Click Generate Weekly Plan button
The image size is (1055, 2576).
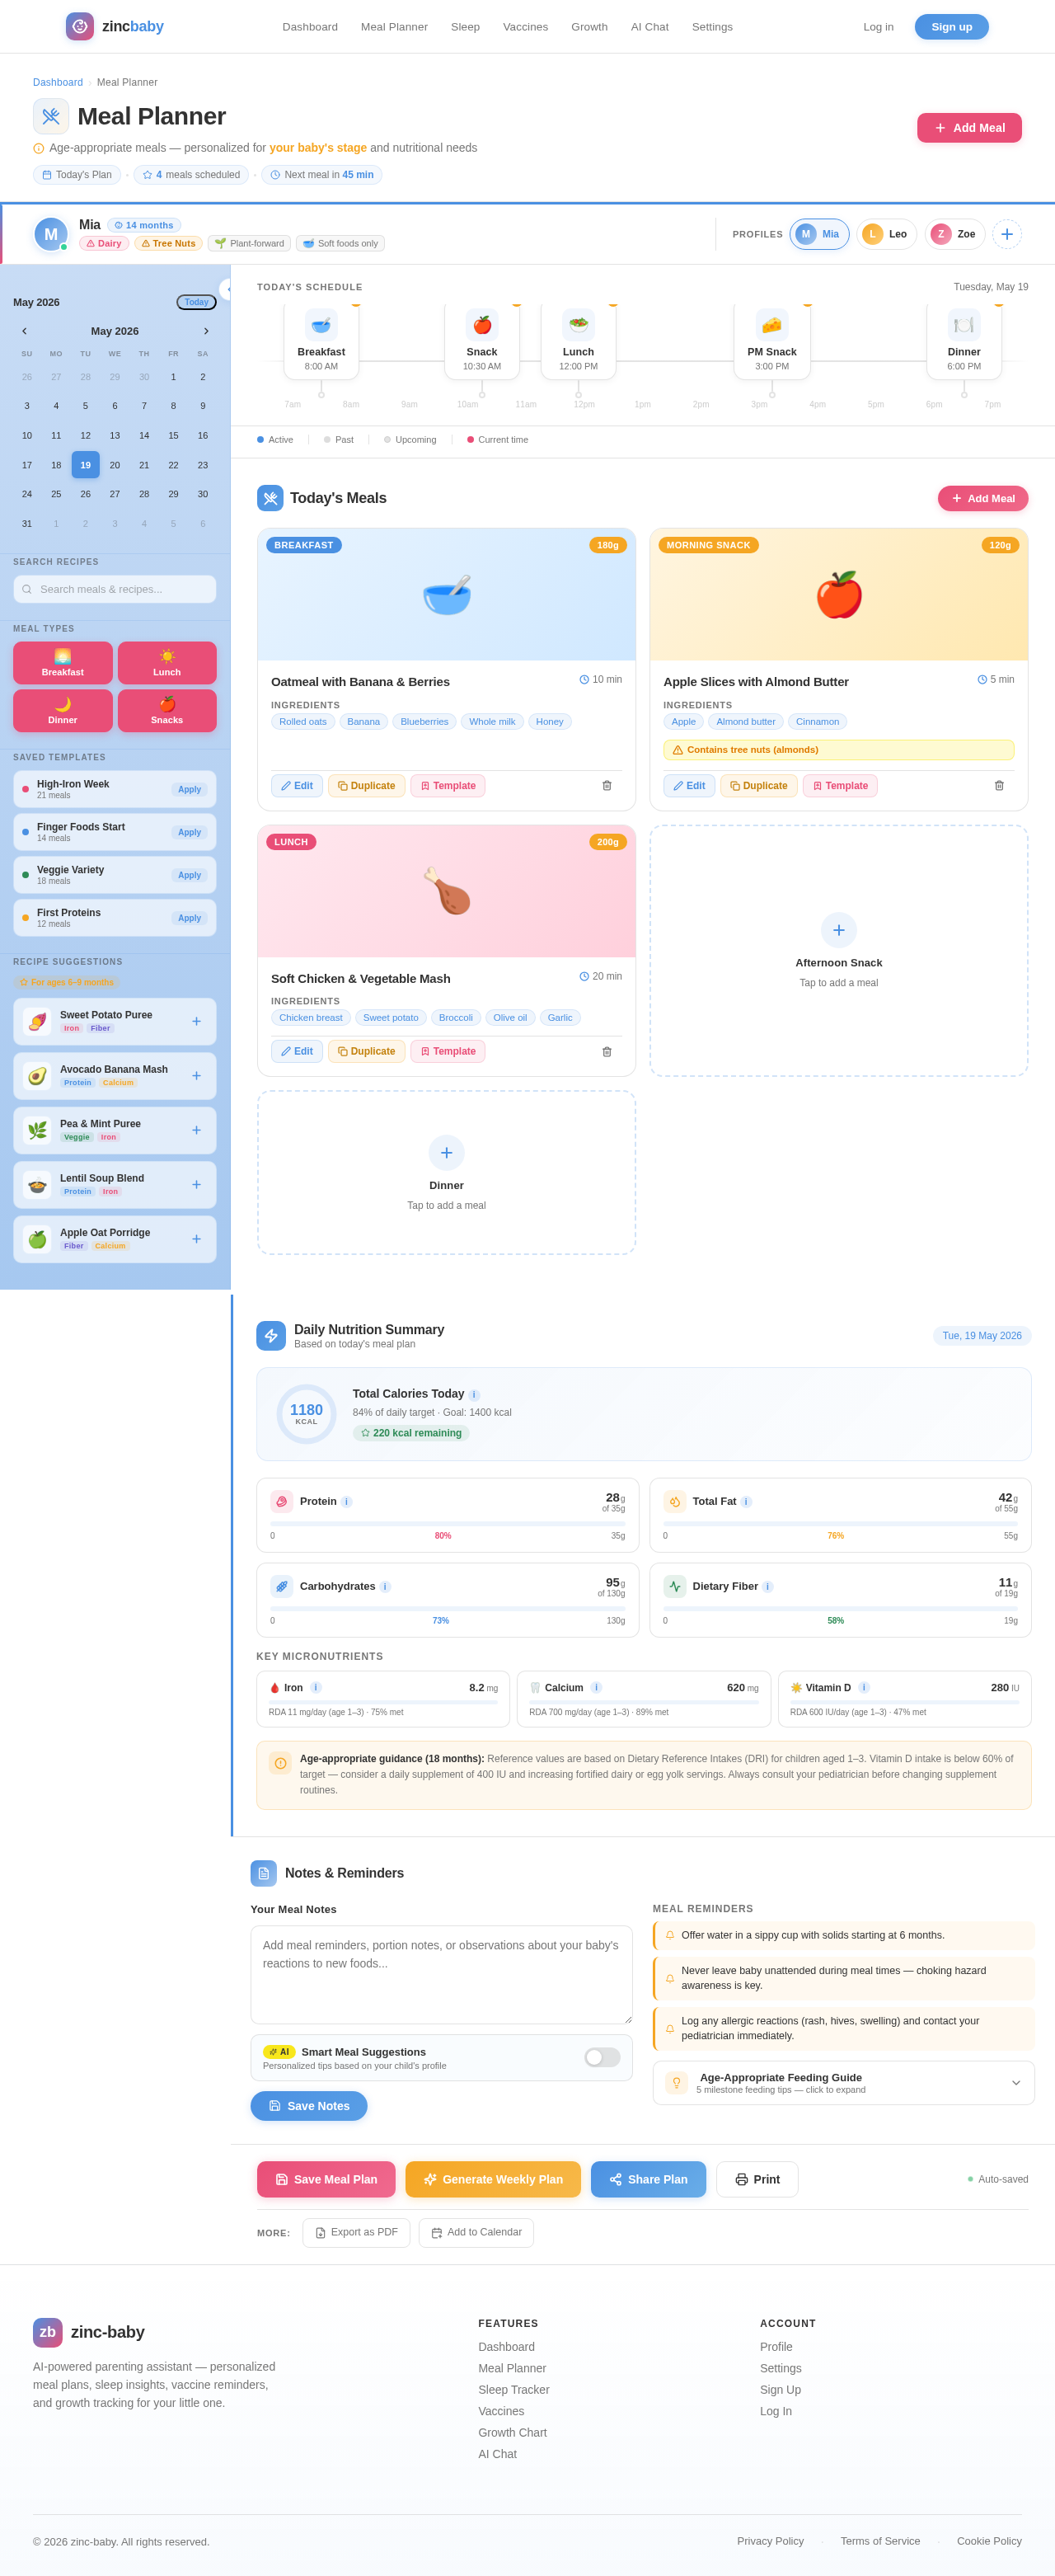click(493, 2179)
